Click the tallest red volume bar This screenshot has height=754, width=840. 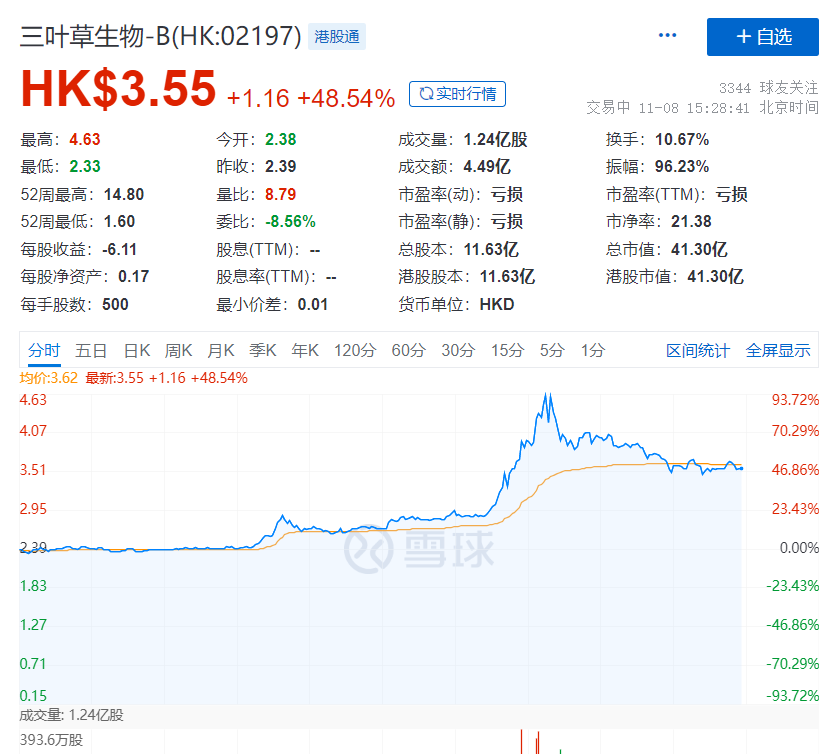point(521,741)
